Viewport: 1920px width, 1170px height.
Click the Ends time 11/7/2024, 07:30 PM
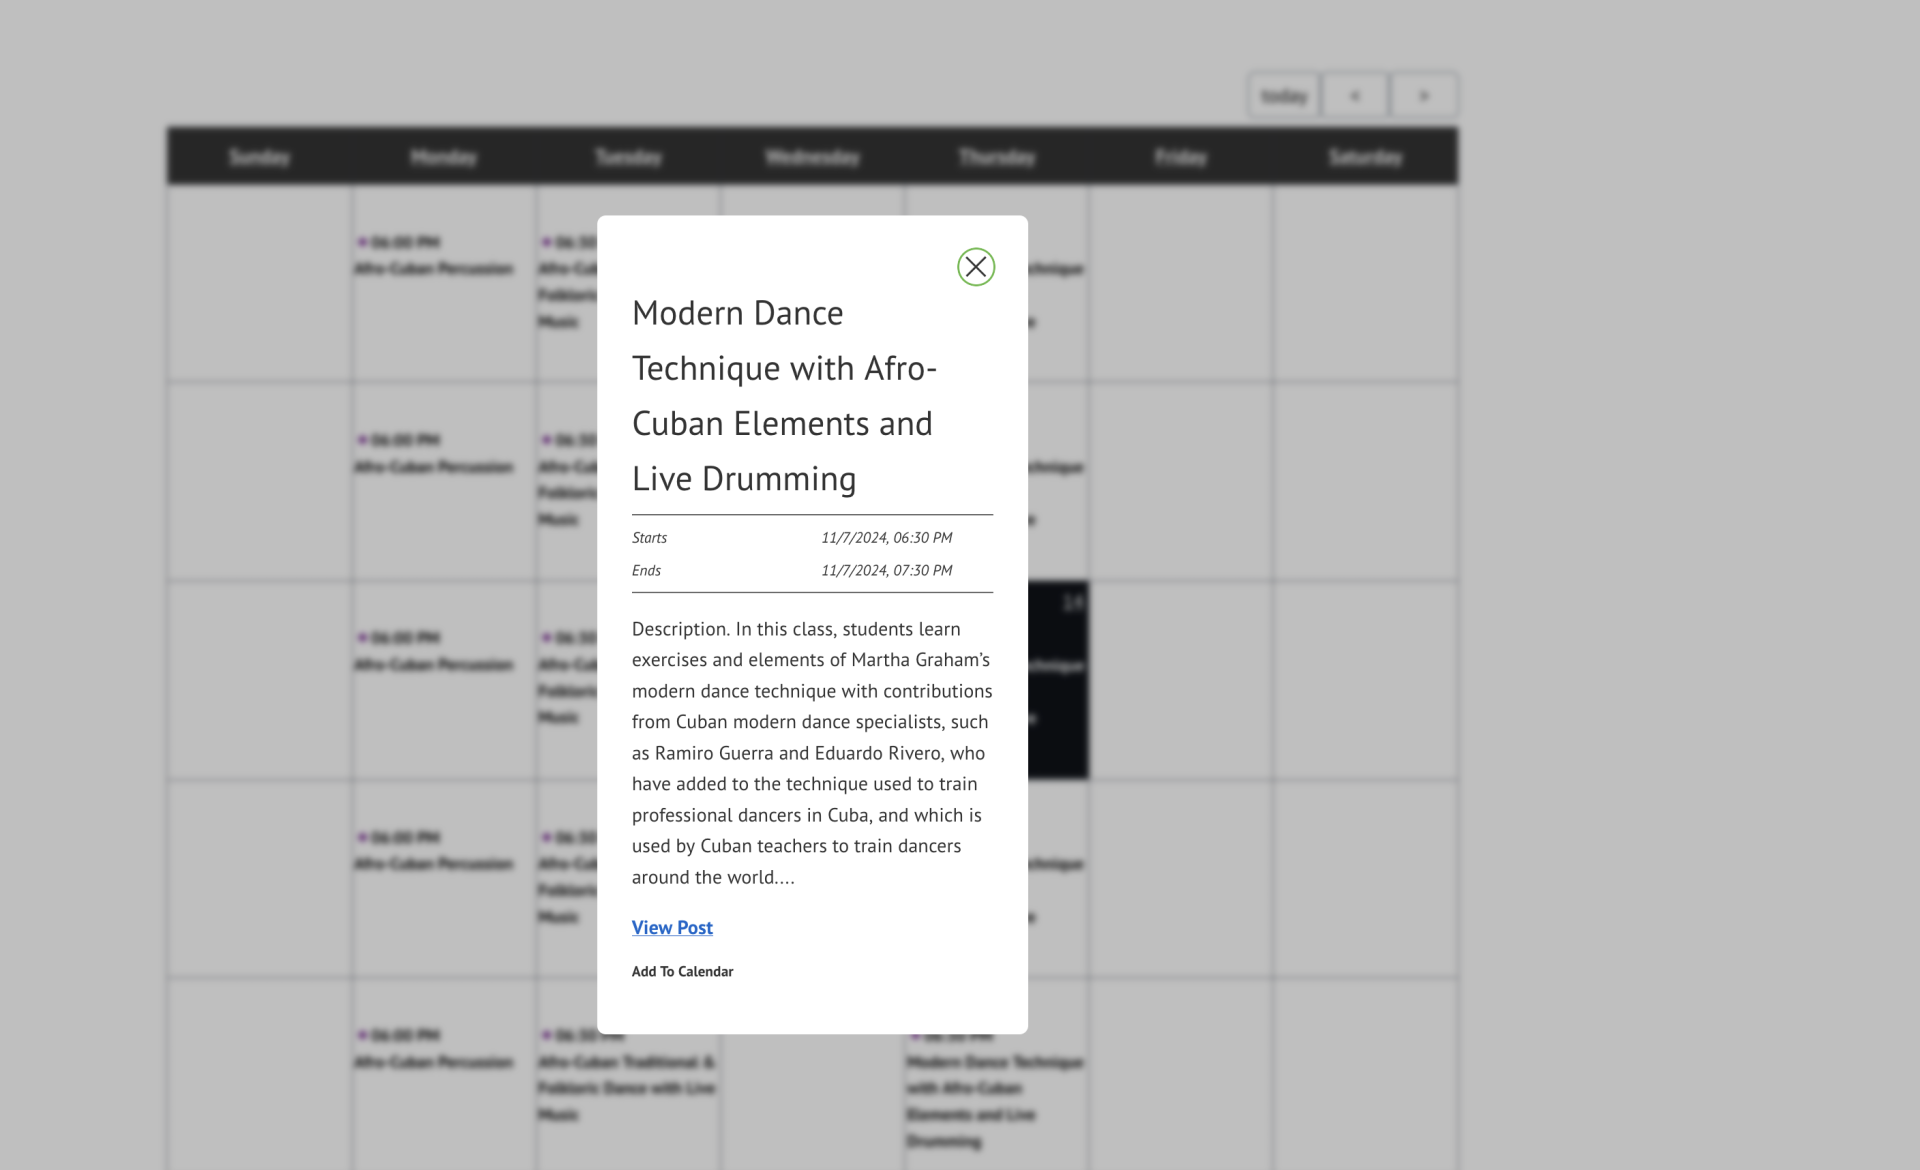[x=886, y=570]
